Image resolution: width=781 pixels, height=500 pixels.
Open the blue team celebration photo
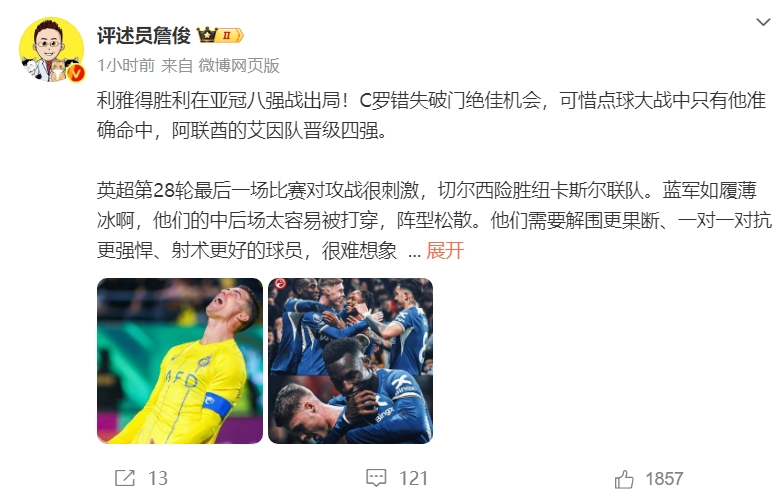tap(350, 361)
